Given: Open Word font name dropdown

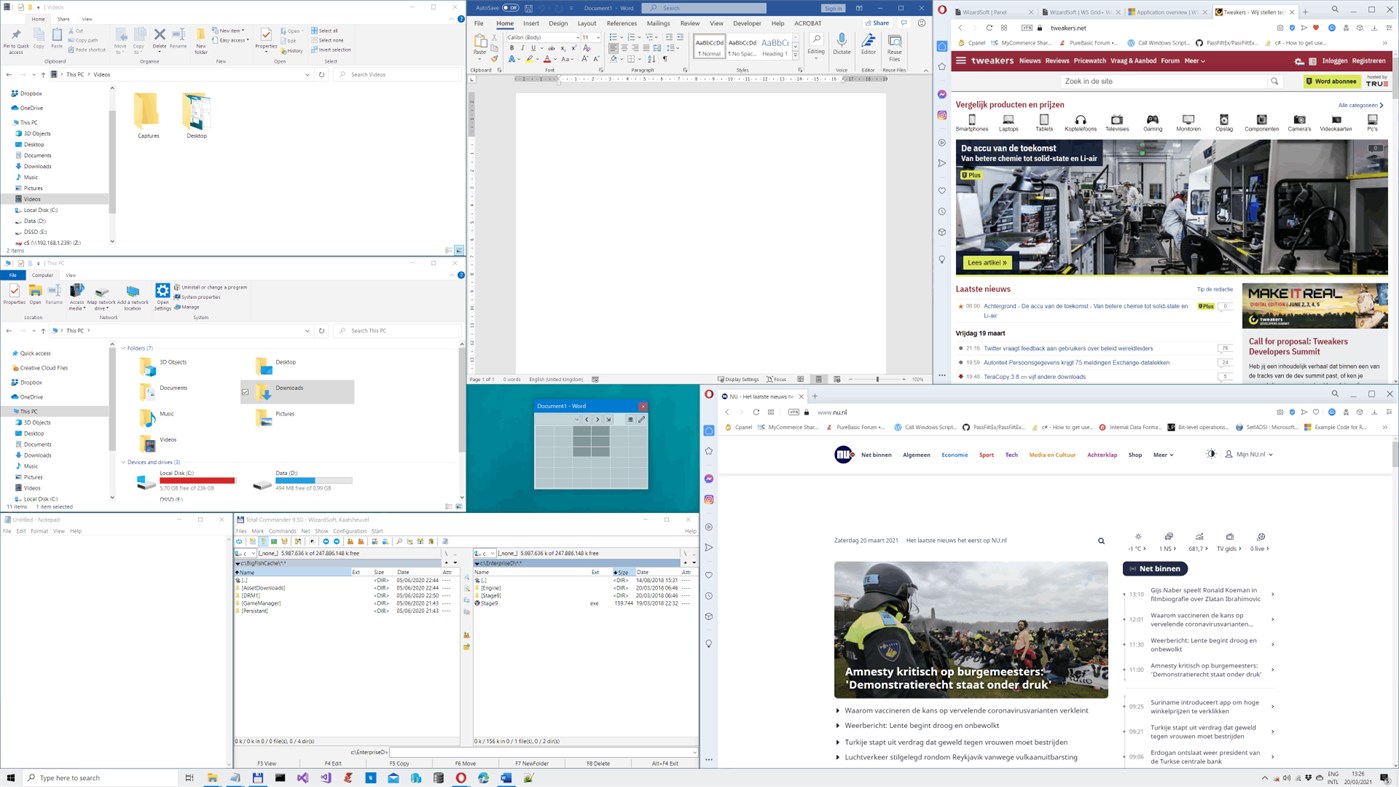Looking at the screenshot, I should pyautogui.click(x=576, y=37).
